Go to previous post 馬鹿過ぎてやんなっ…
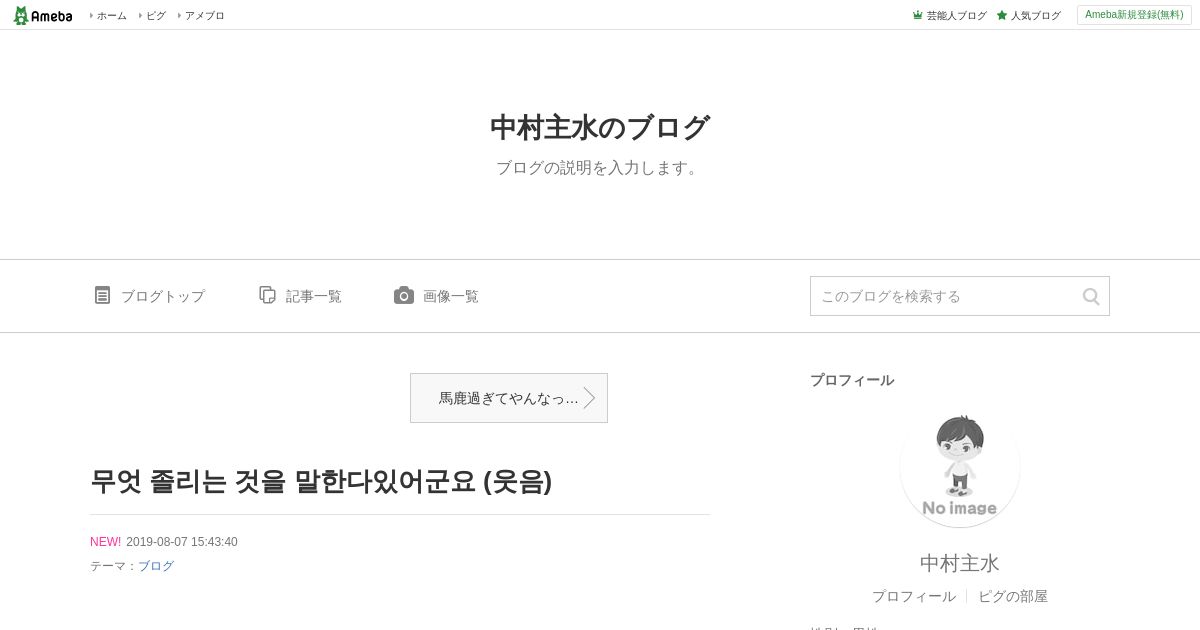The width and height of the screenshot is (1200, 630). (509, 398)
